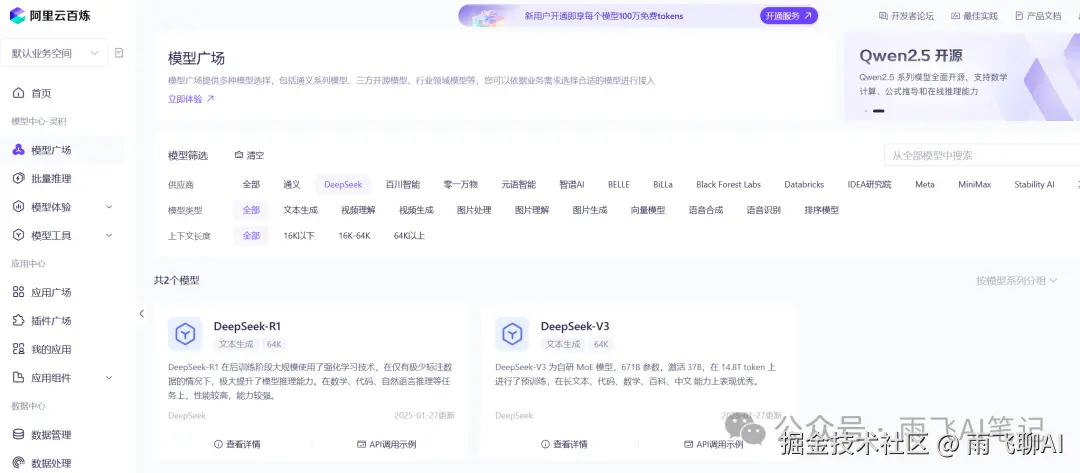This screenshot has width=1080, height=473.
Task: Click the 模型广场 sidebar icon
Action: pos(19,150)
